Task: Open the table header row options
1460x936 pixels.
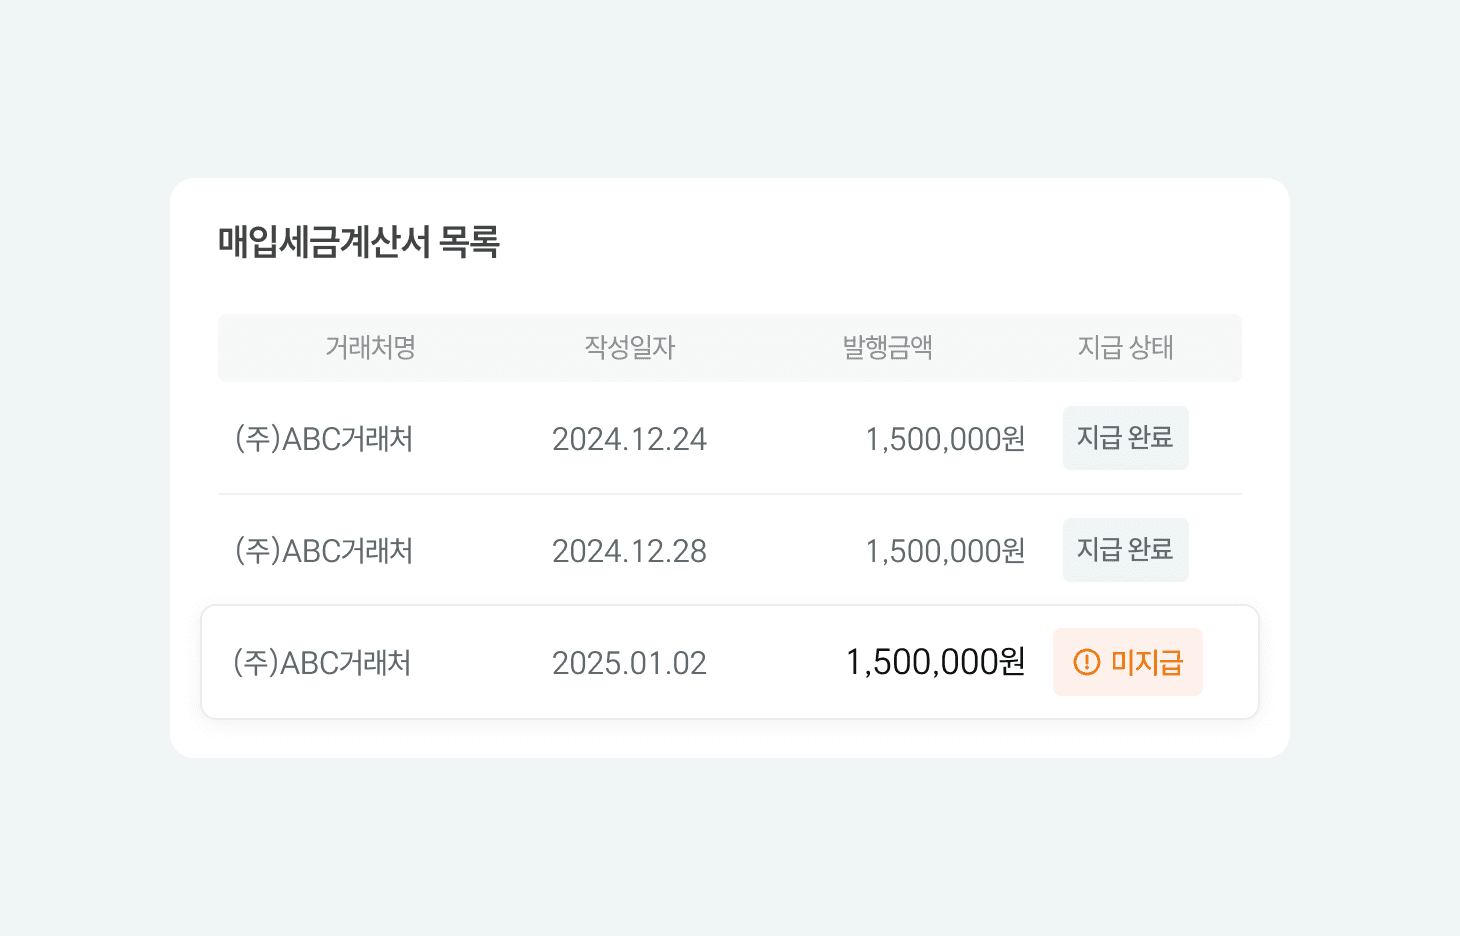Action: pyautogui.click(x=730, y=347)
